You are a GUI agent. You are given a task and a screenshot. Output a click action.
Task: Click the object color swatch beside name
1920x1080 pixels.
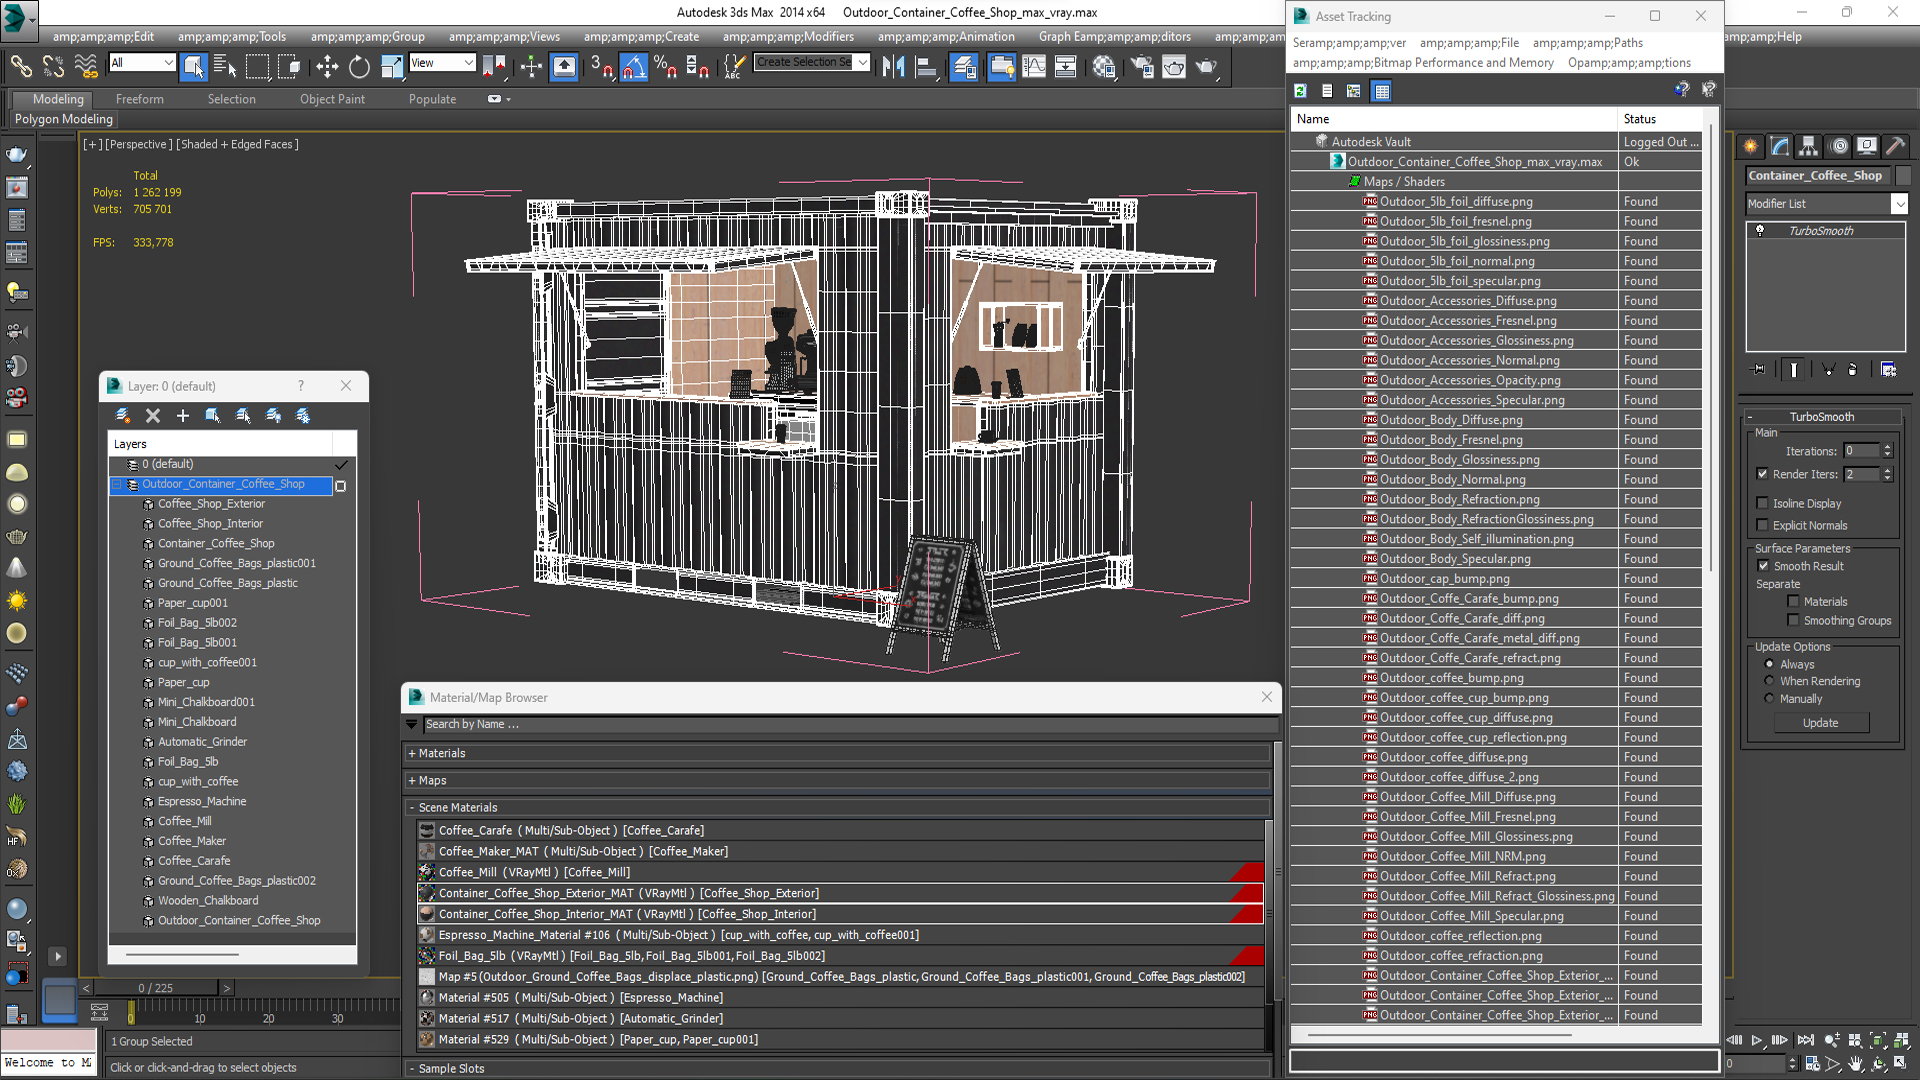pos(1903,175)
